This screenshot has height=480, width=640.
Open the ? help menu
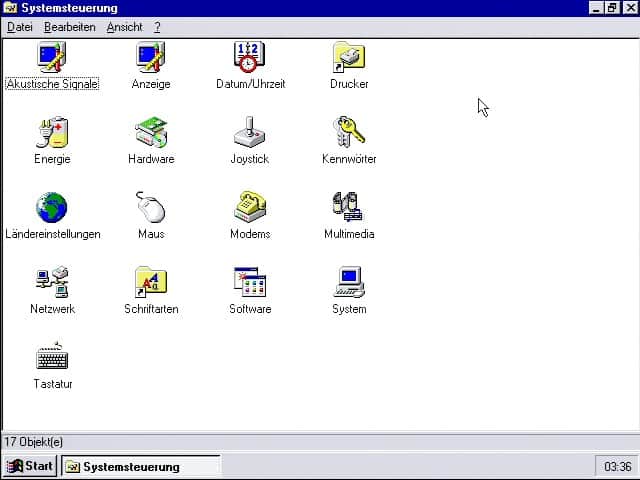[157, 27]
